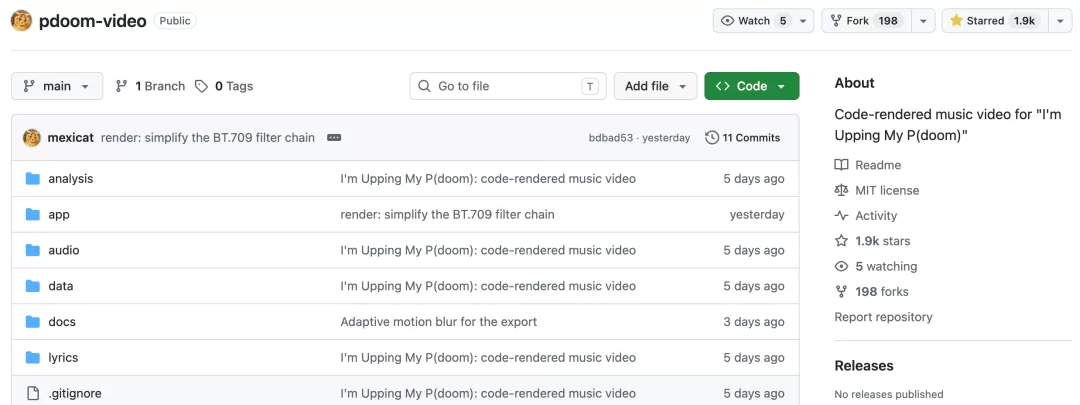
Task: Open the MIT license link
Action: [877, 191]
